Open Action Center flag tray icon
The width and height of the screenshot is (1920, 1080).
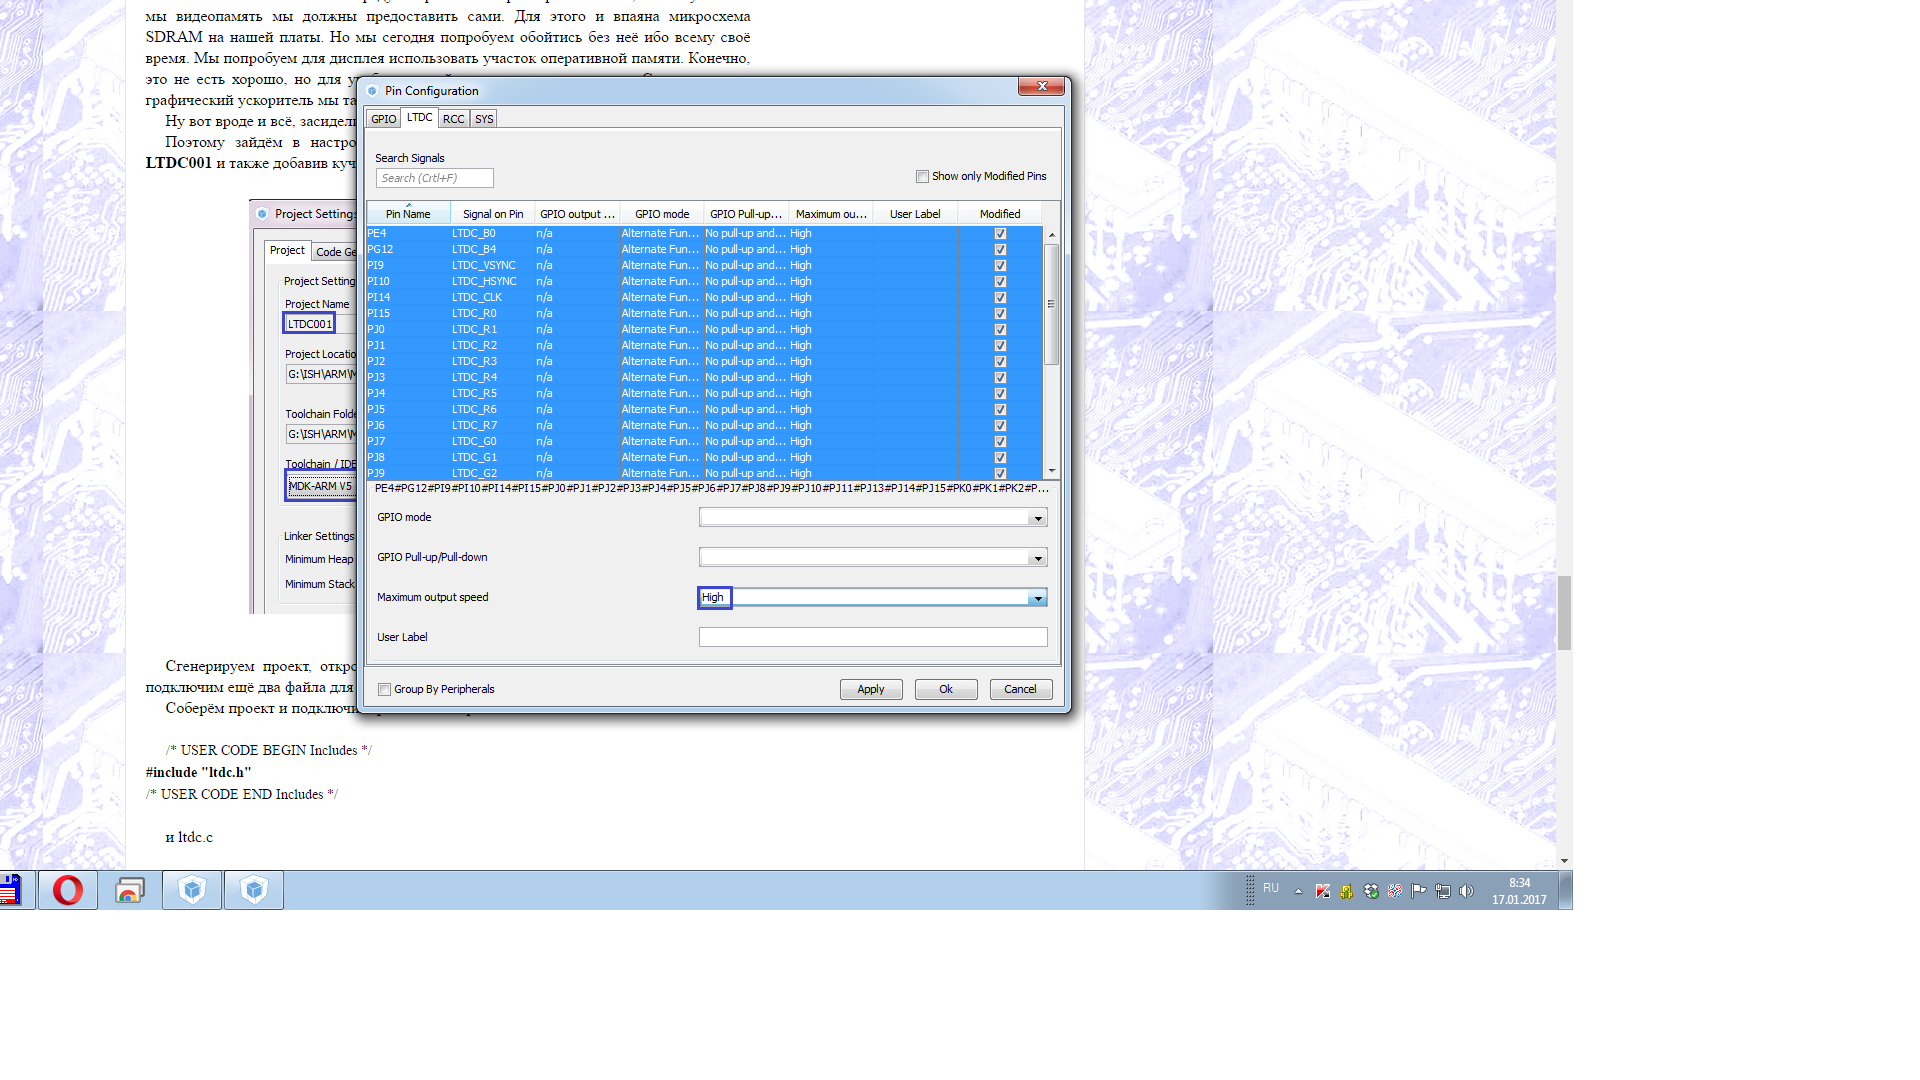[1418, 891]
